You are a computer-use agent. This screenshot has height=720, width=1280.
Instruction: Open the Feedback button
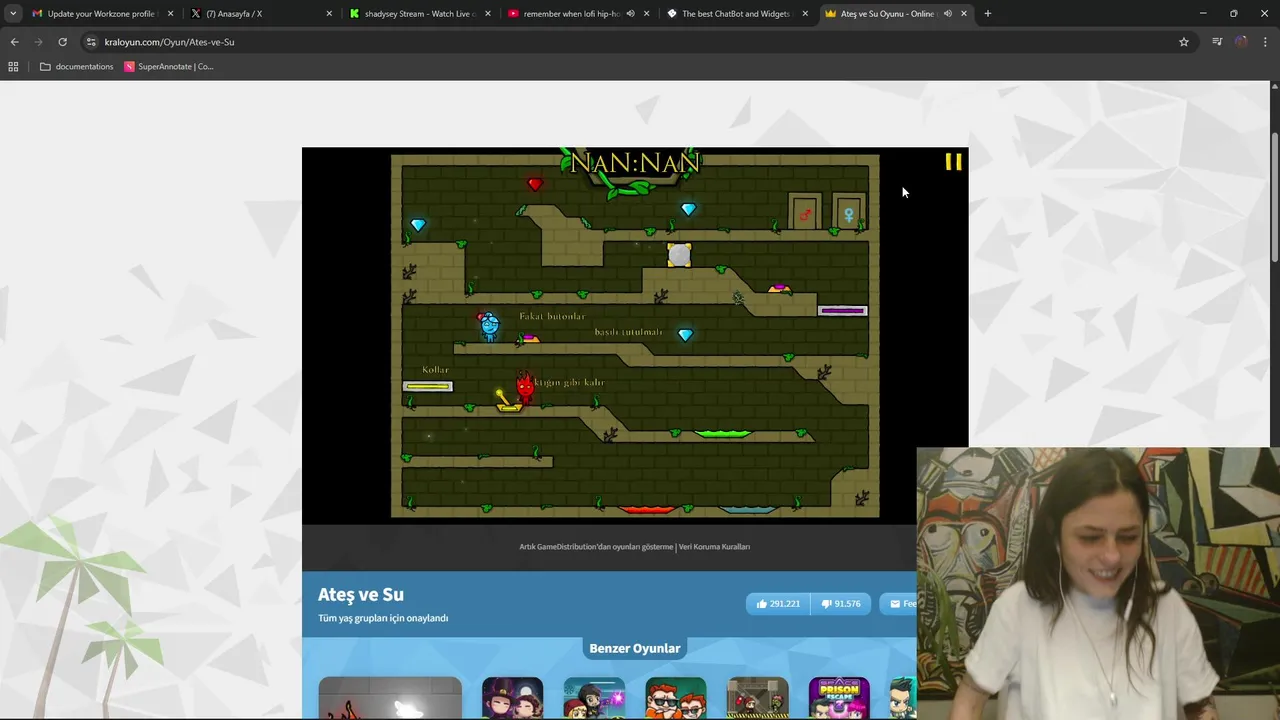point(899,604)
